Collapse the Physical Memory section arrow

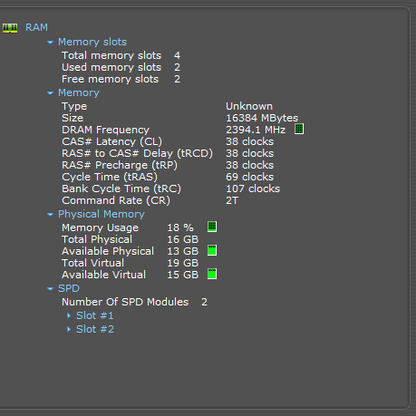click(x=50, y=215)
